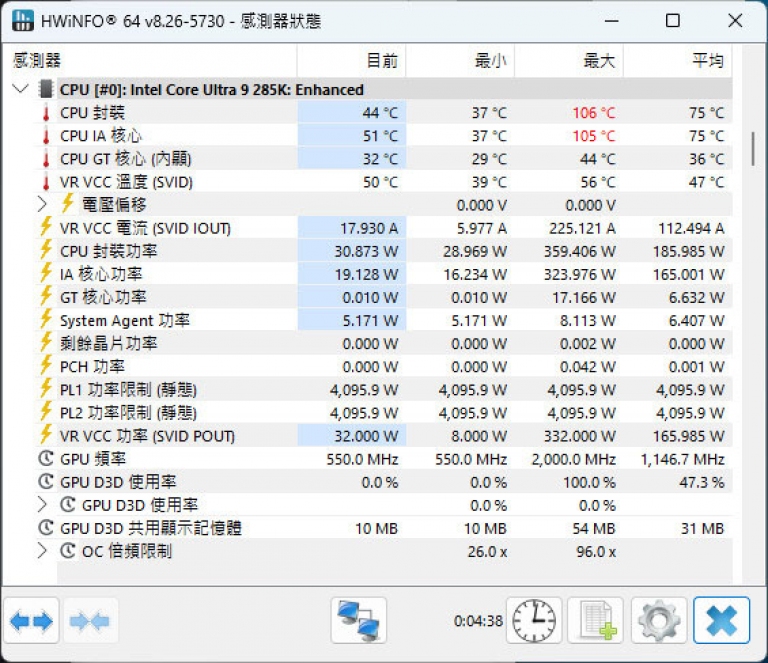Click the thermometer icon for CPU IA 核心
The width and height of the screenshot is (768, 663).
[x=46, y=136]
